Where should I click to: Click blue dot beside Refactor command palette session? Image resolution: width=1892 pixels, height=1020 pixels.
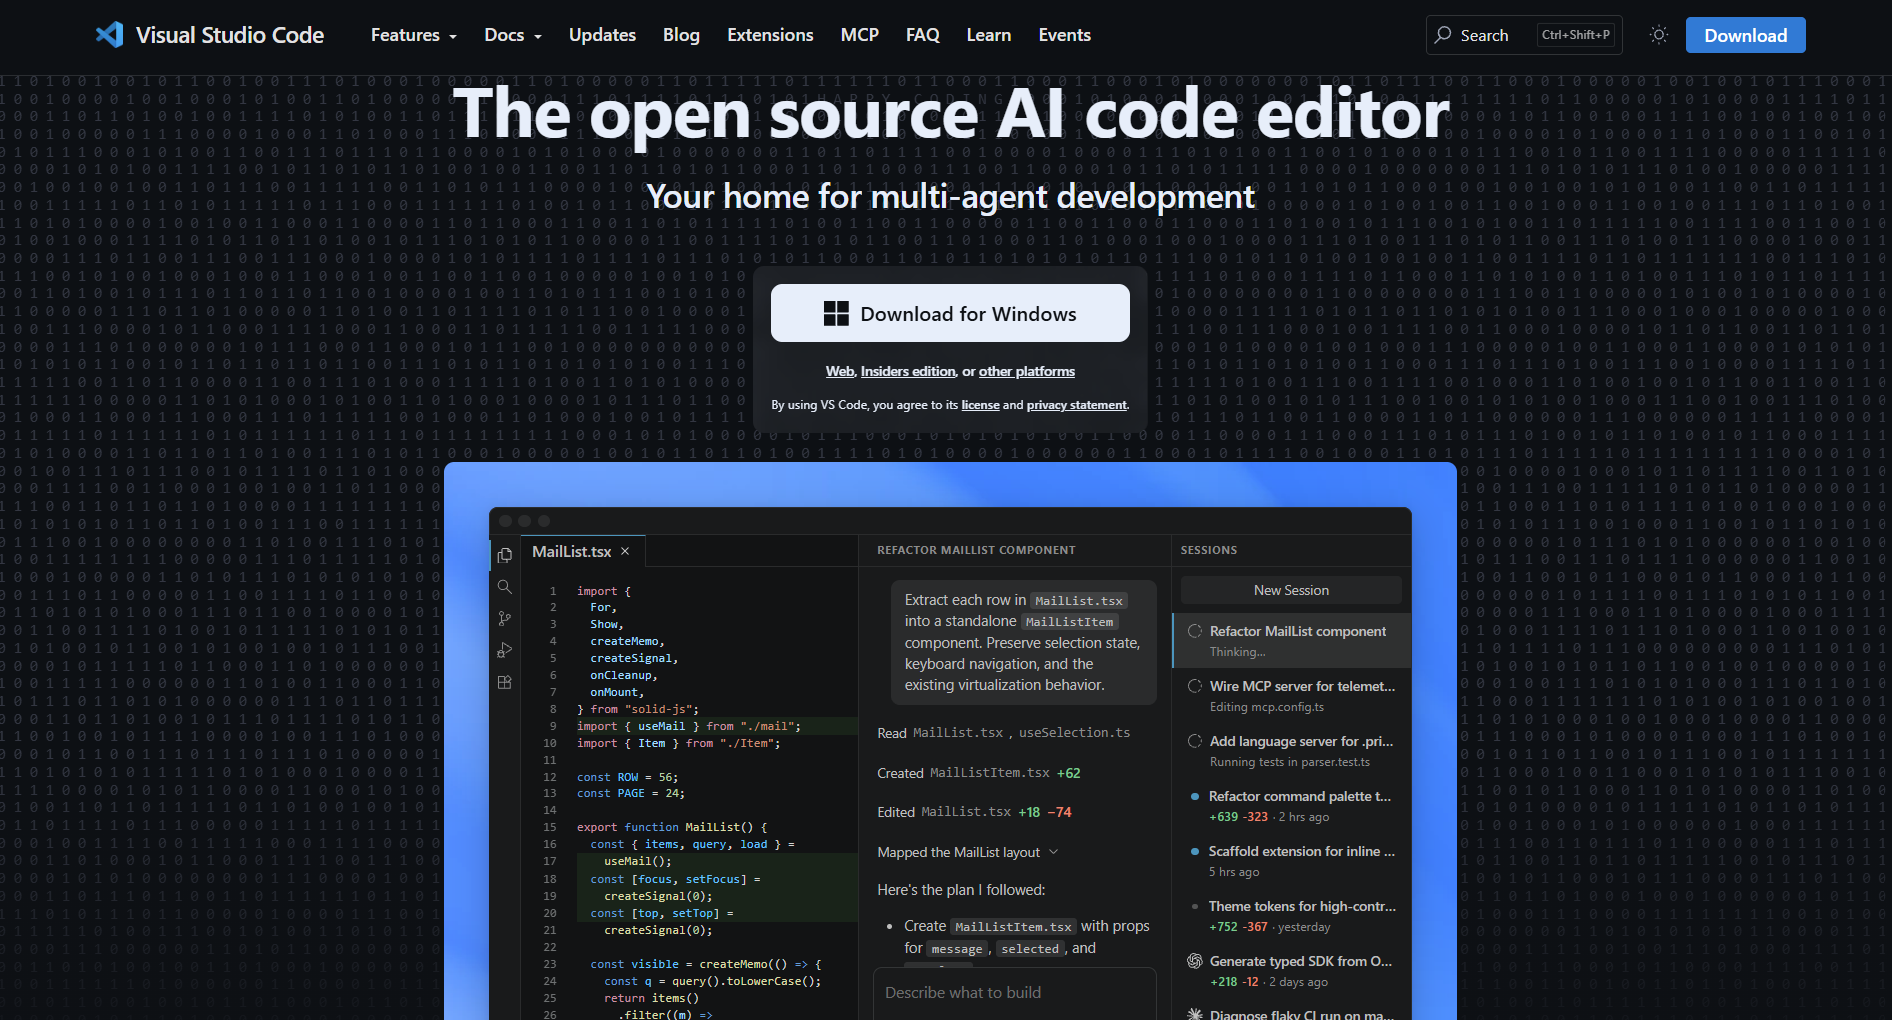(x=1195, y=796)
